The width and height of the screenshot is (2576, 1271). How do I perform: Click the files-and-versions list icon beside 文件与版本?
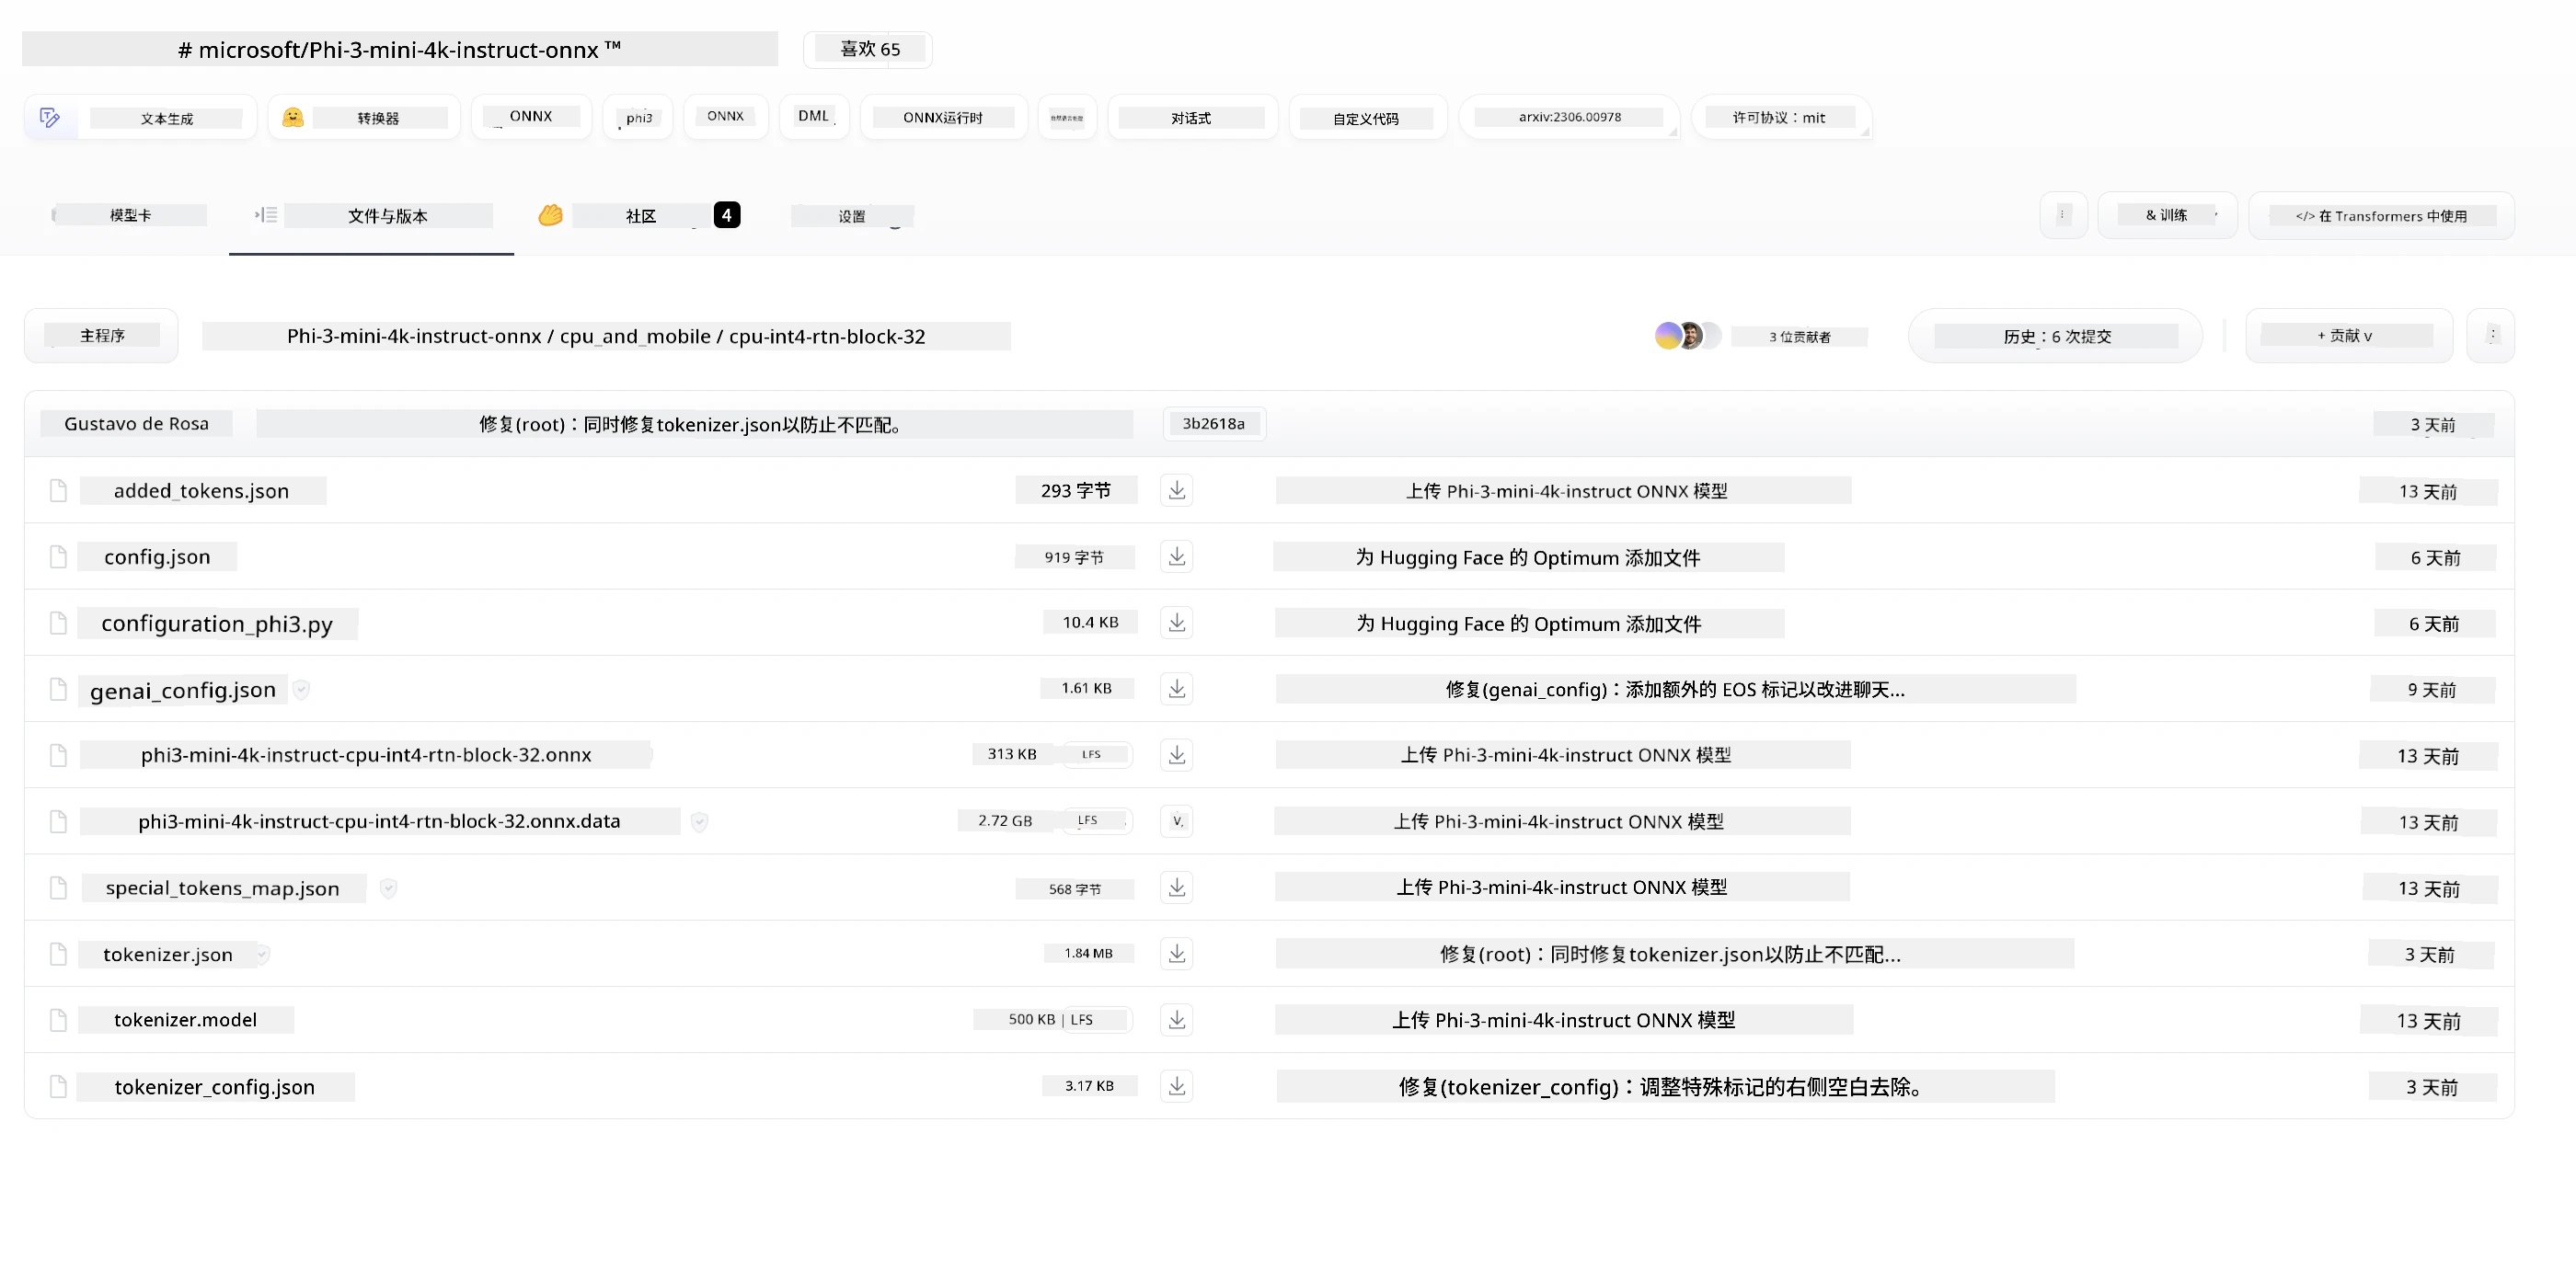pyautogui.click(x=266, y=215)
